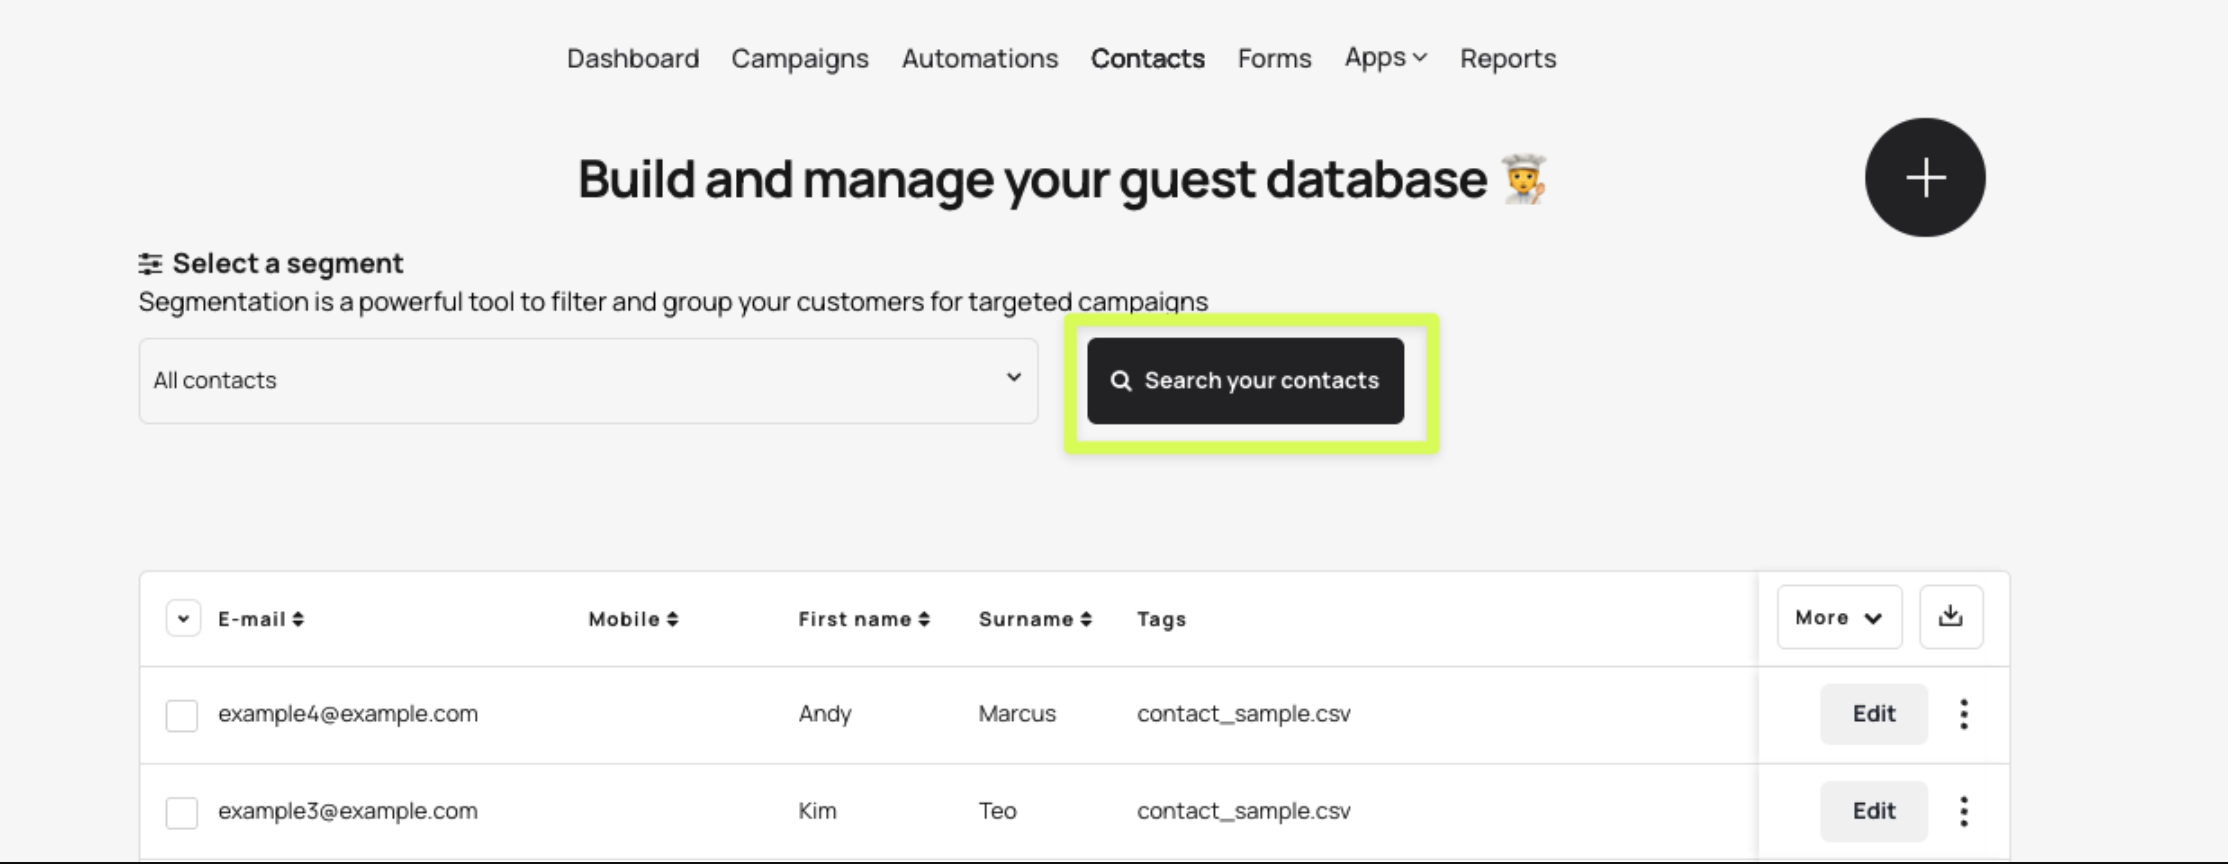This screenshot has width=2228, height=864.
Task: Open three-dot menu for example3@example.com row
Action: 1964,811
